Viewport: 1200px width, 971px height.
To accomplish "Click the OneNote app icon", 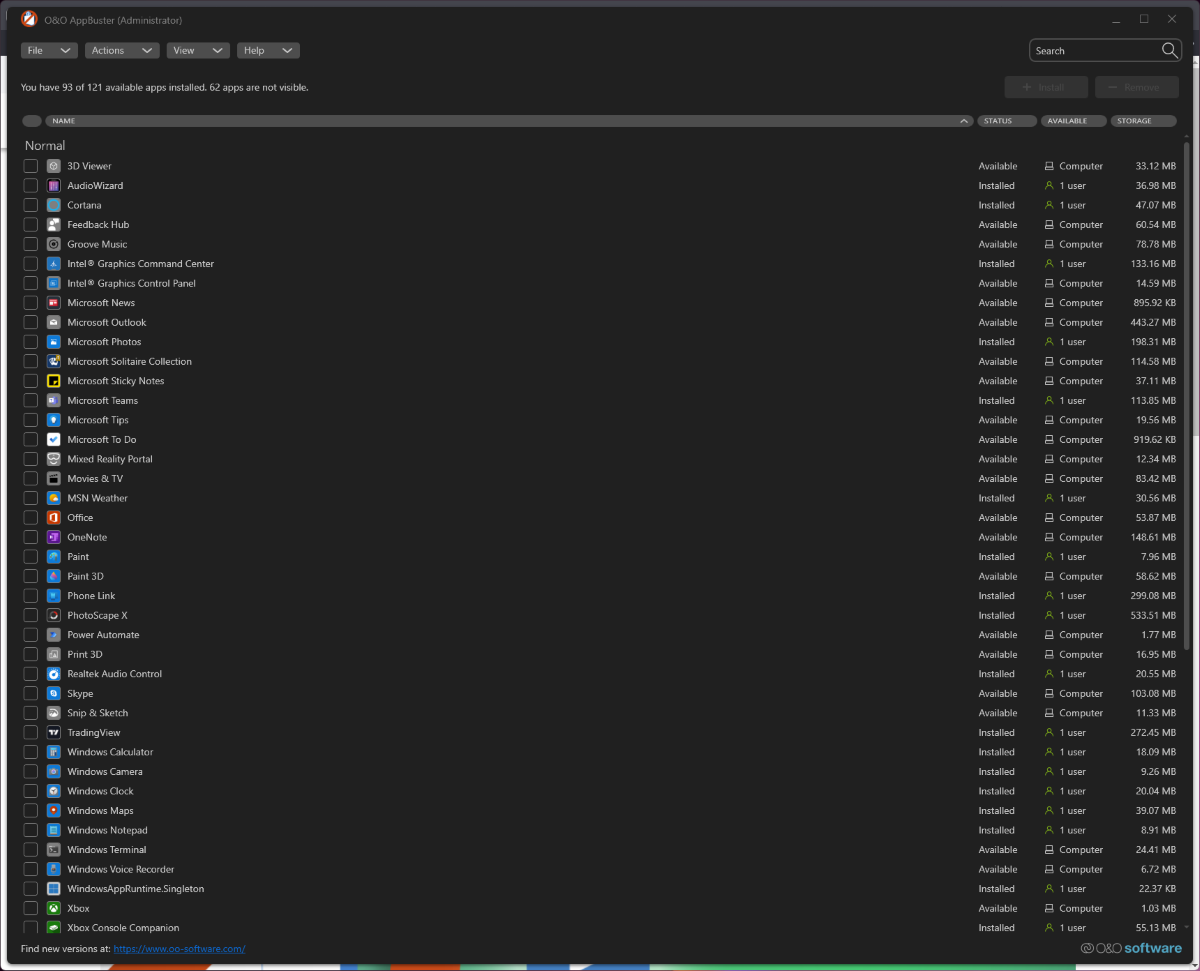I will [x=54, y=537].
